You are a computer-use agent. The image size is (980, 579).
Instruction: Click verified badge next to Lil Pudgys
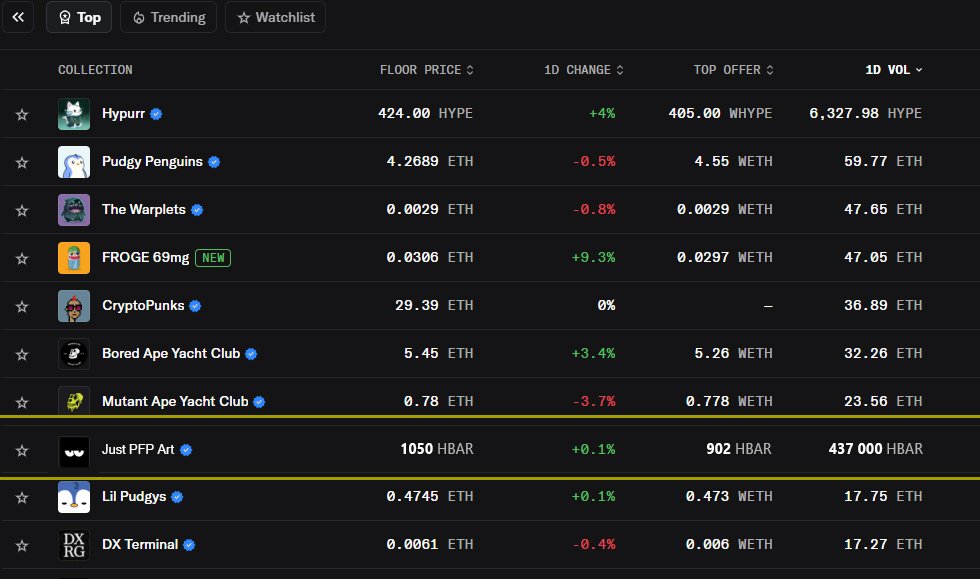coord(177,497)
